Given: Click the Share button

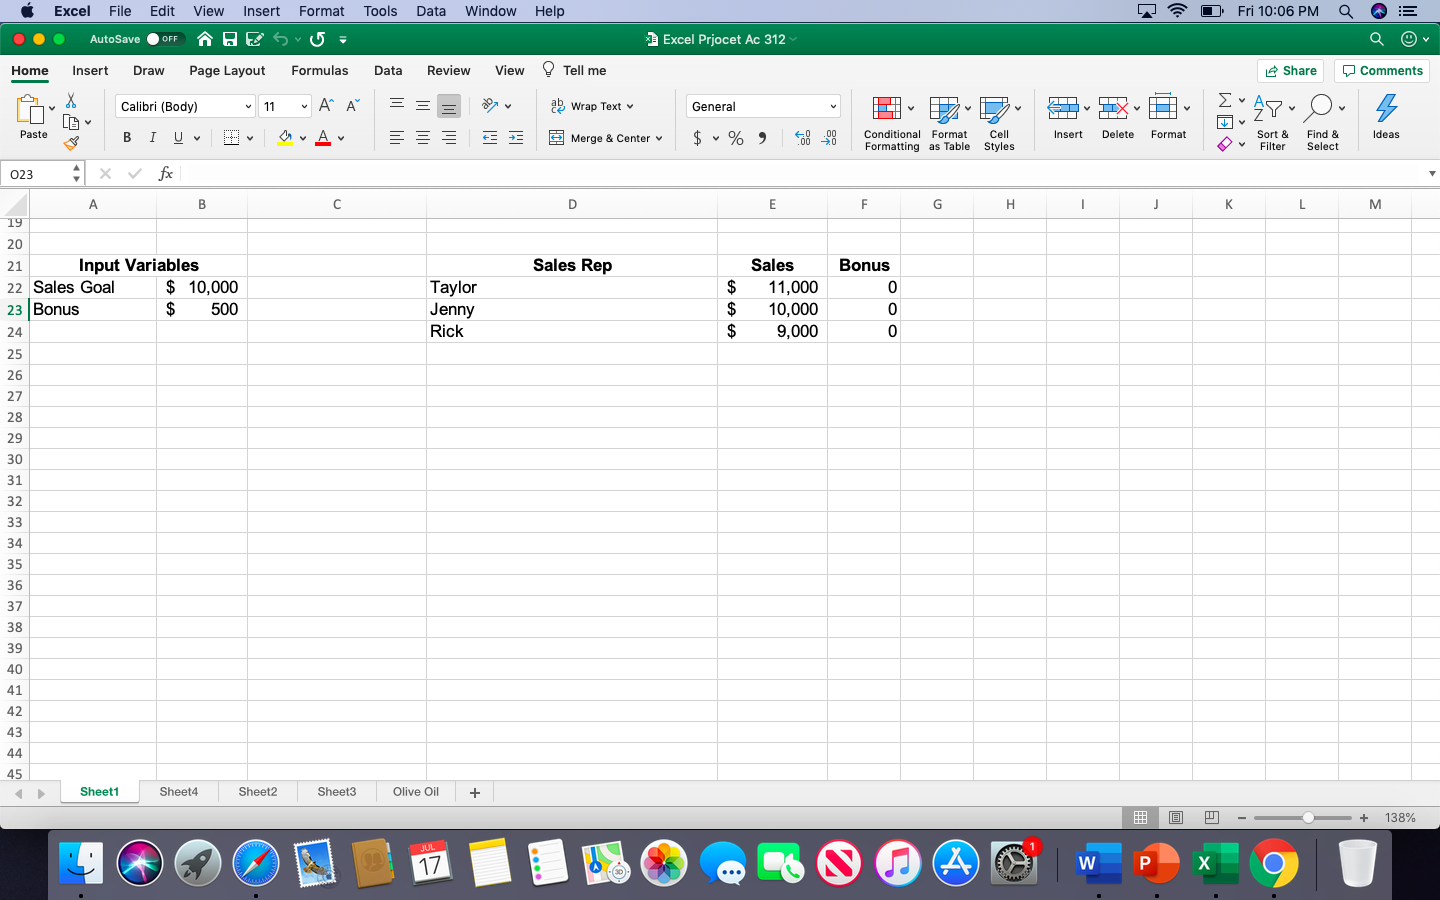Looking at the screenshot, I should click(1290, 70).
